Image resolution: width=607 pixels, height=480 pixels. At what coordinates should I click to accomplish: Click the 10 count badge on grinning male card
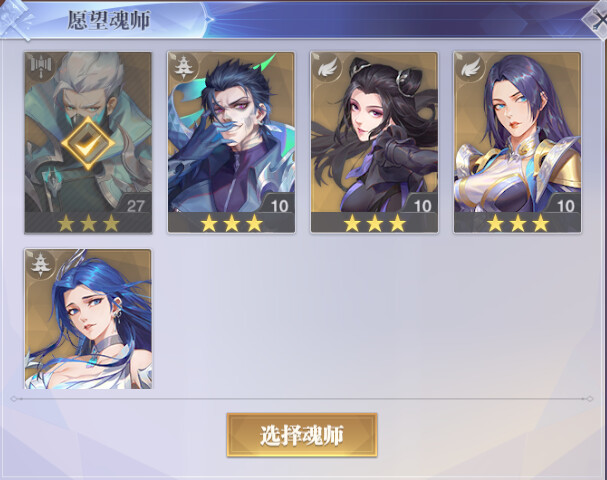coord(279,206)
